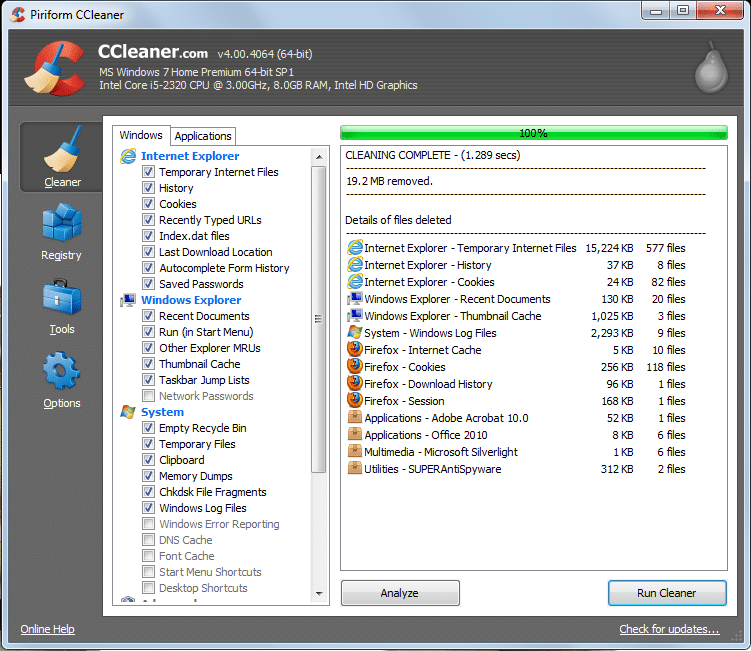Uncheck Recent Documents checkbox
The width and height of the screenshot is (751, 651).
(x=148, y=316)
